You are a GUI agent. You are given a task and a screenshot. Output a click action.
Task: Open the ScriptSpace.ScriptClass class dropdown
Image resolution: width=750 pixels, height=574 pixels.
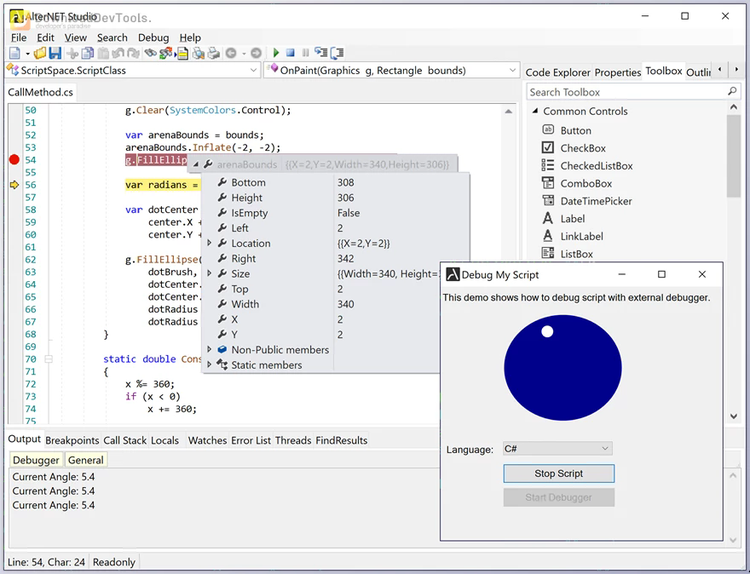(132, 70)
